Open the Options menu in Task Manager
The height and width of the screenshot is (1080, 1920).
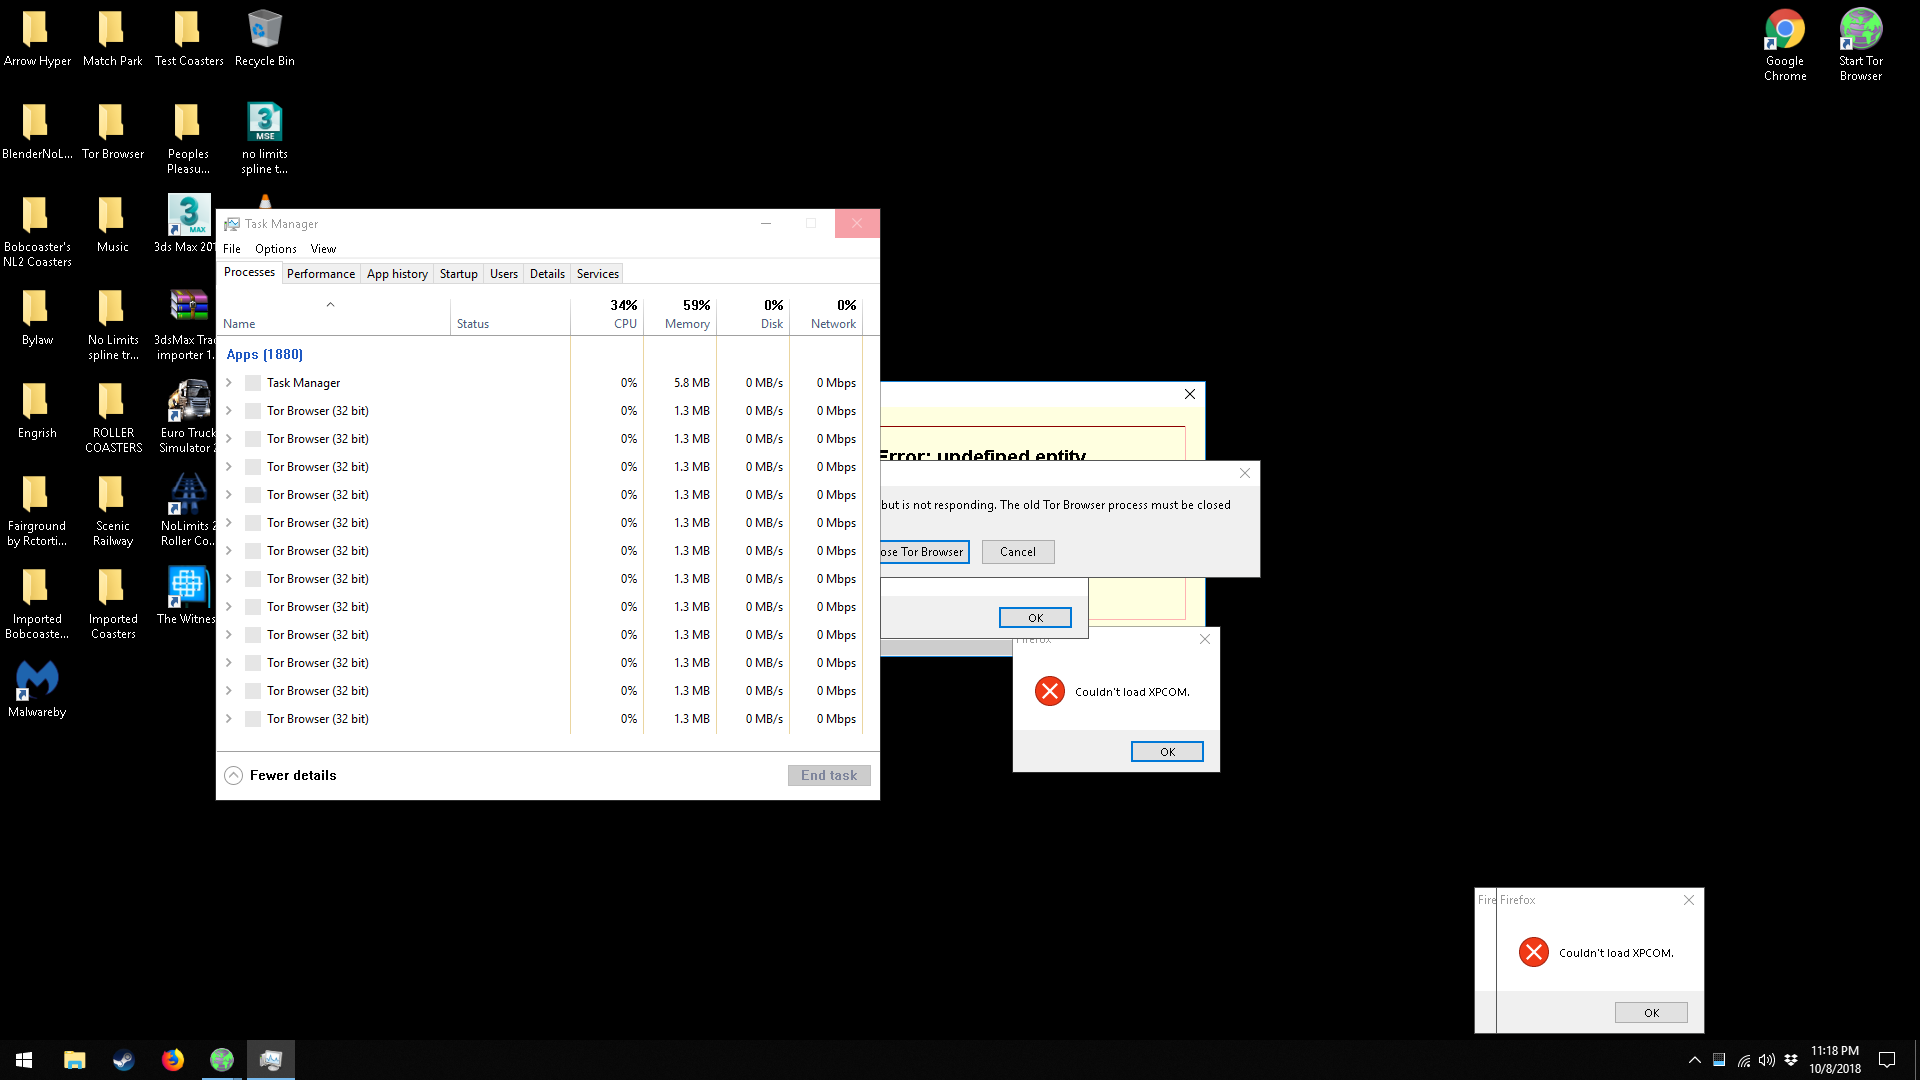click(x=275, y=249)
